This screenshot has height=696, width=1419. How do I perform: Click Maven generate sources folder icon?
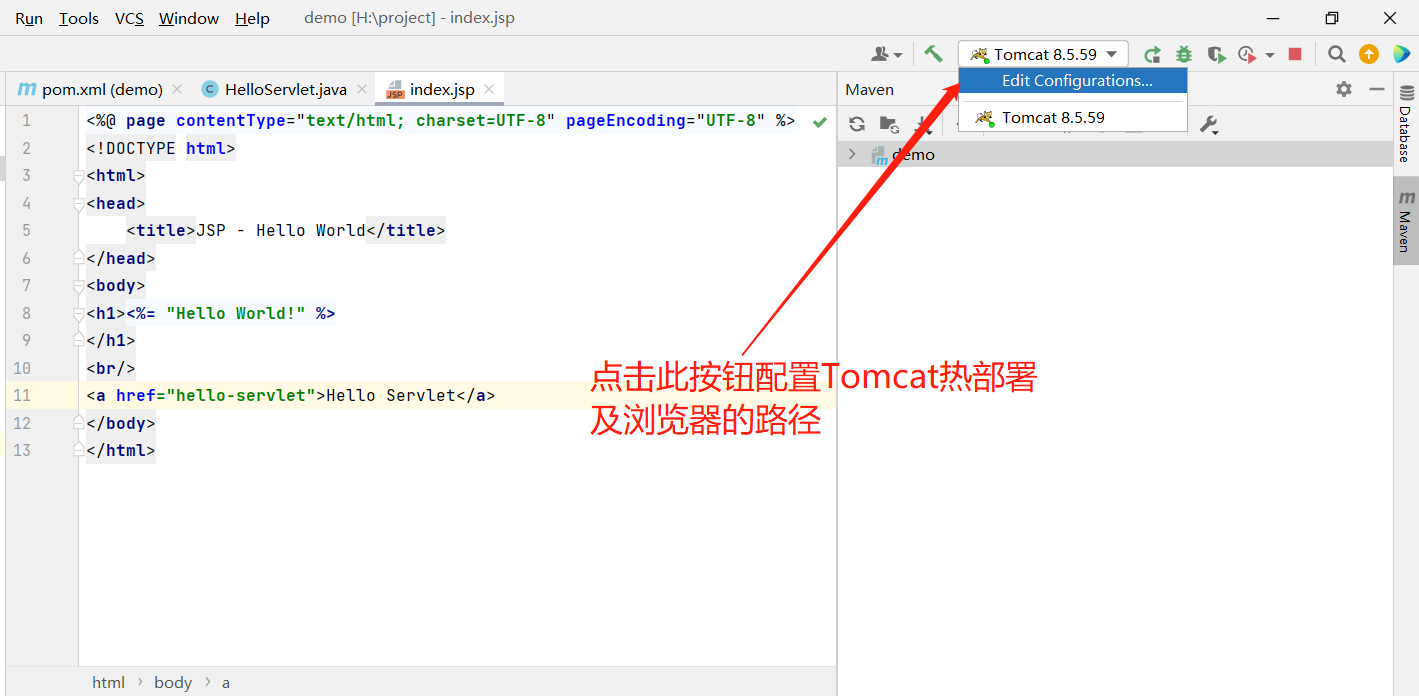click(x=889, y=124)
